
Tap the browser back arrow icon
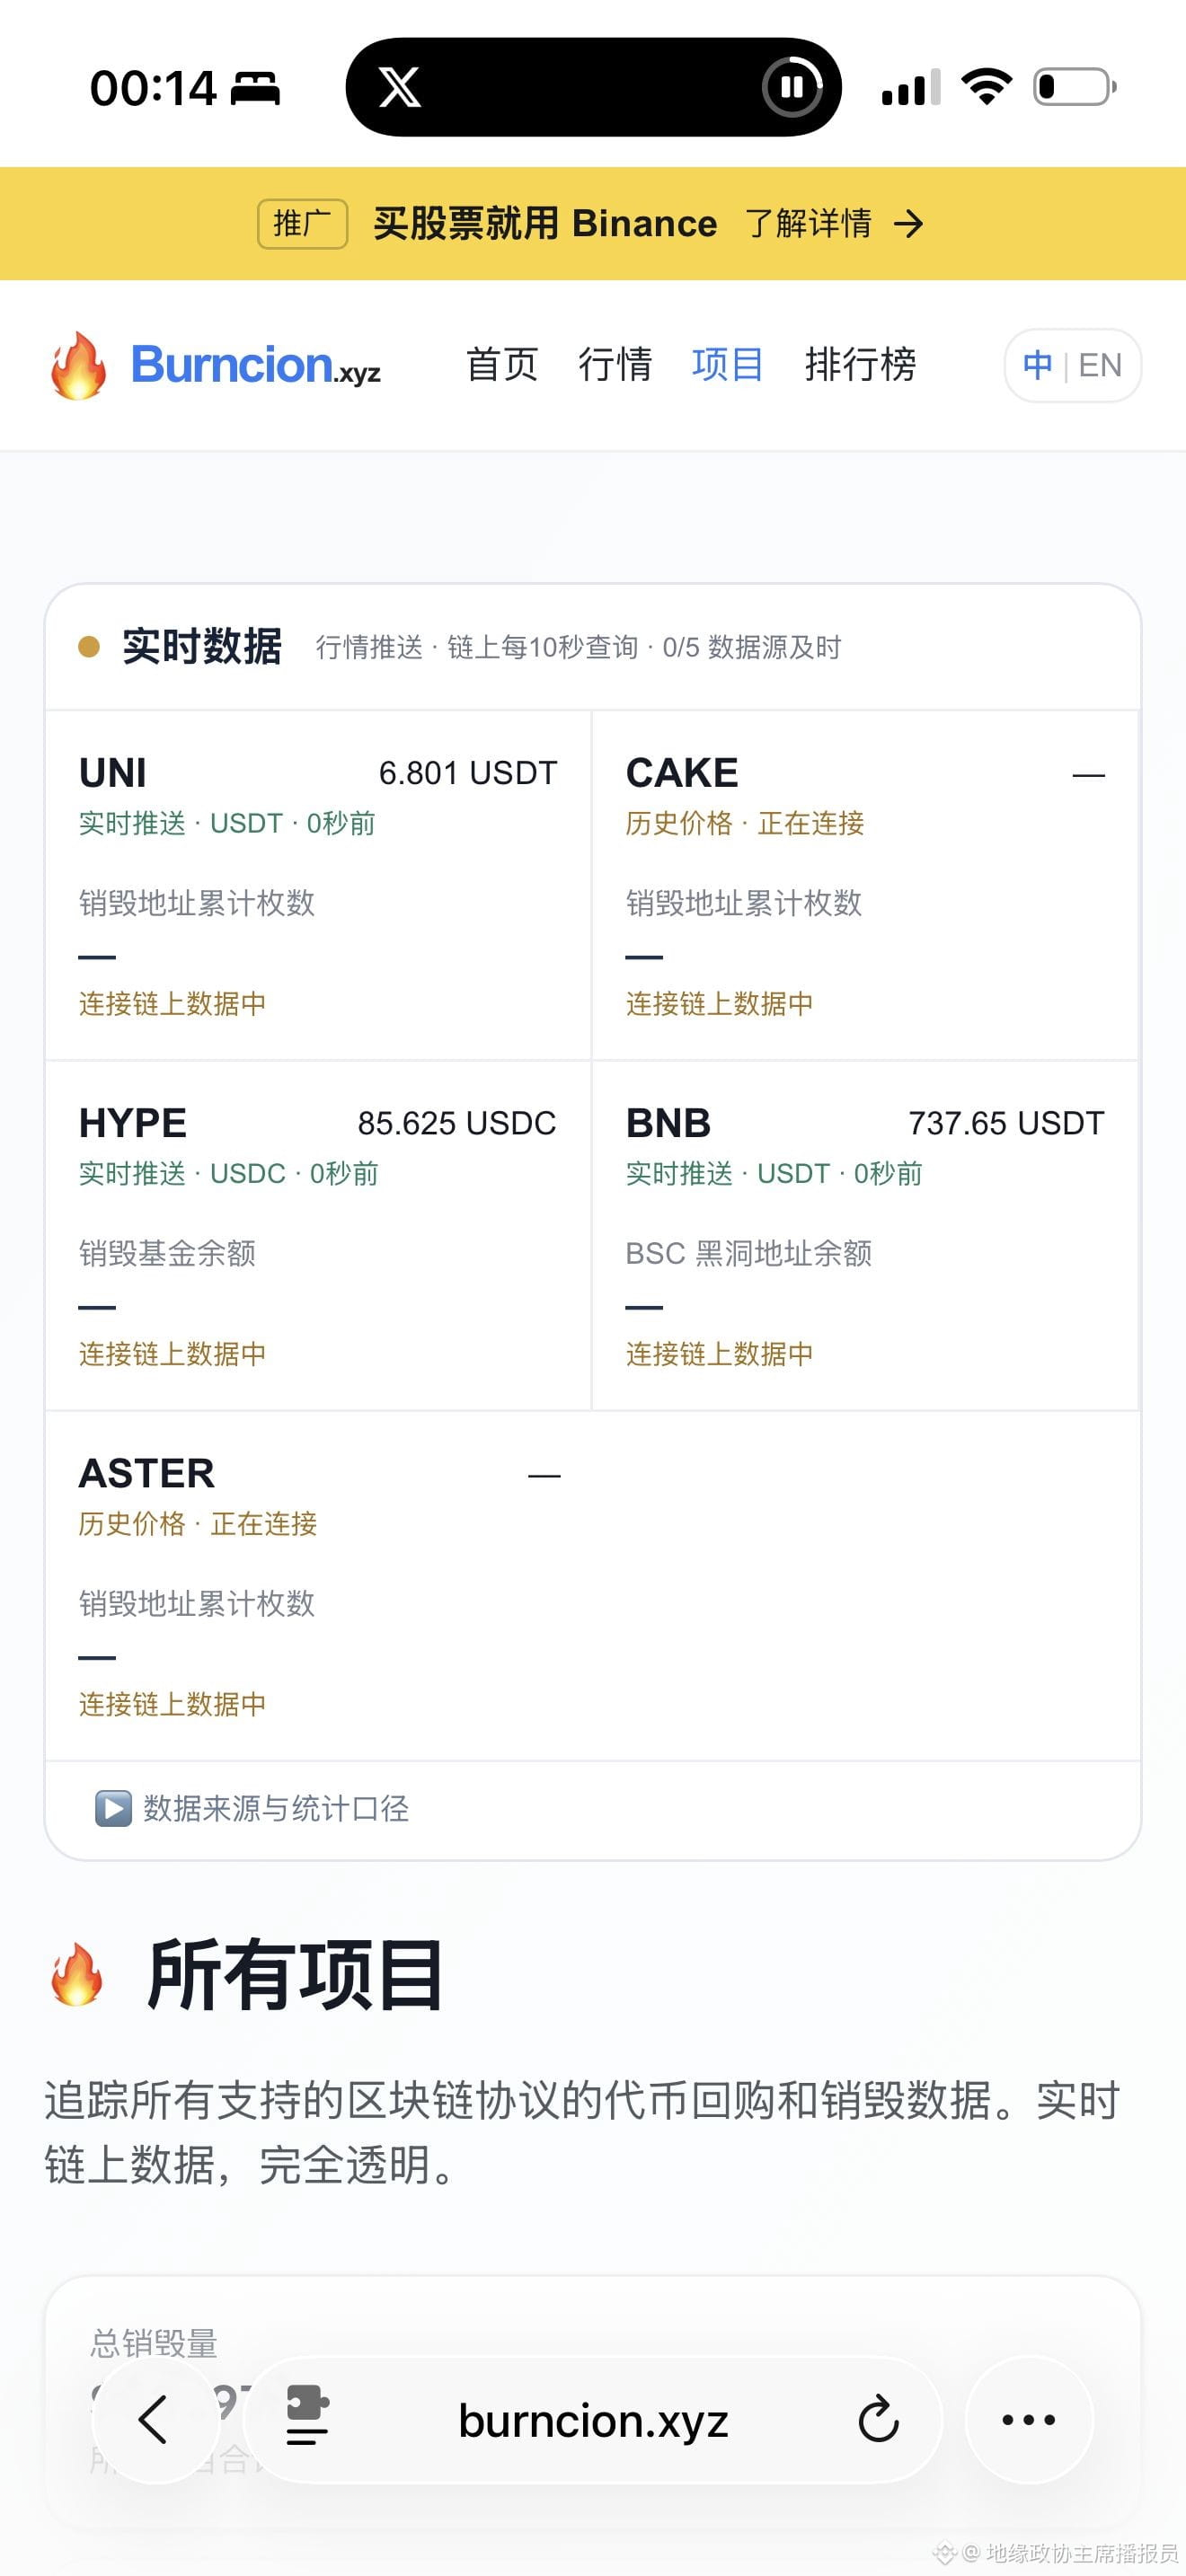(155, 2420)
